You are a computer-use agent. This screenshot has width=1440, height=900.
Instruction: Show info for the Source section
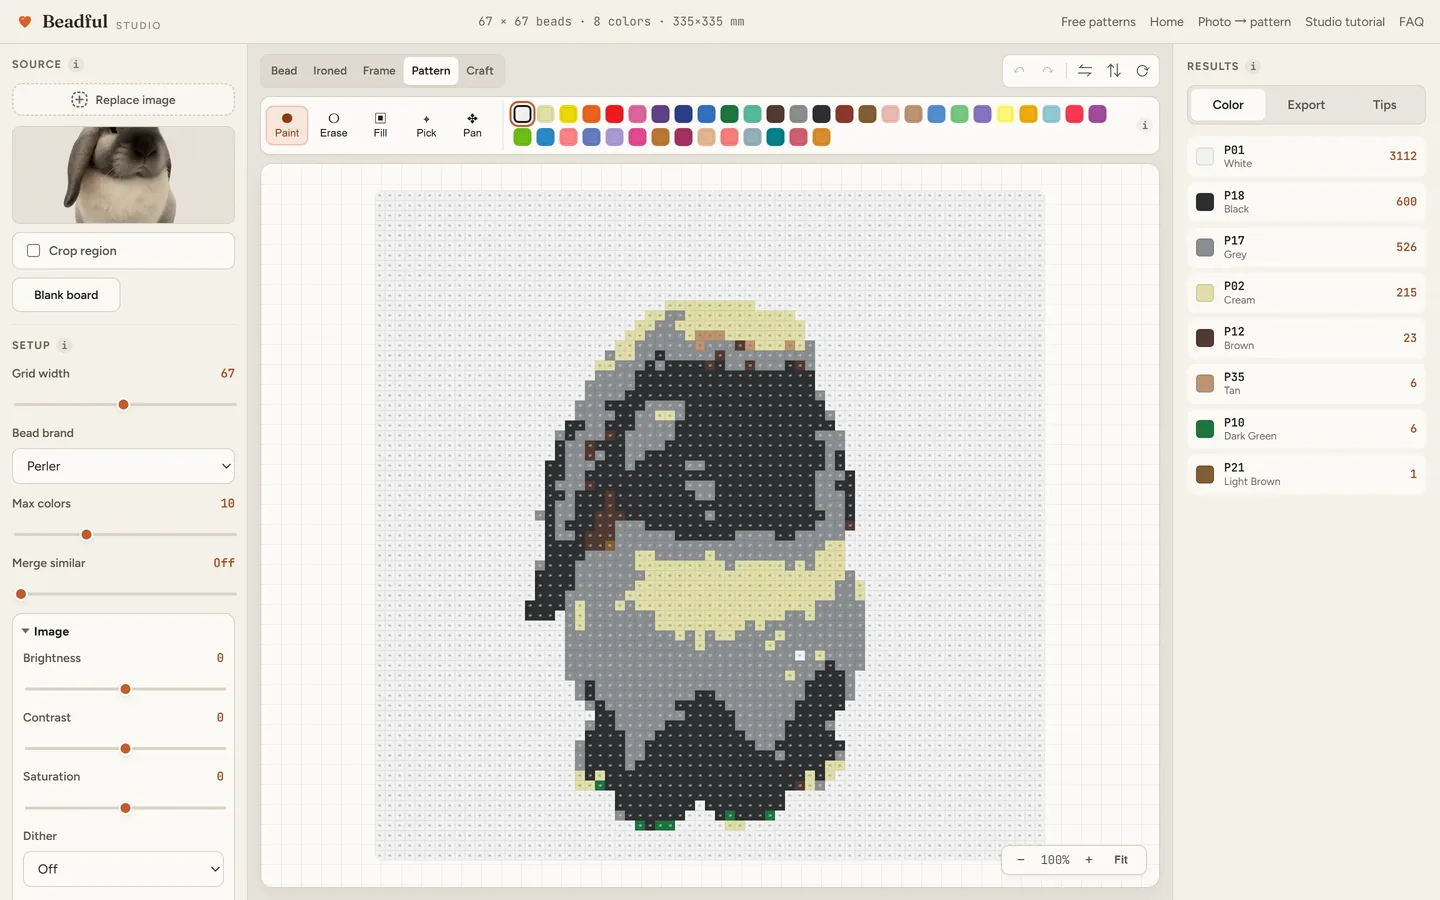tap(76, 64)
